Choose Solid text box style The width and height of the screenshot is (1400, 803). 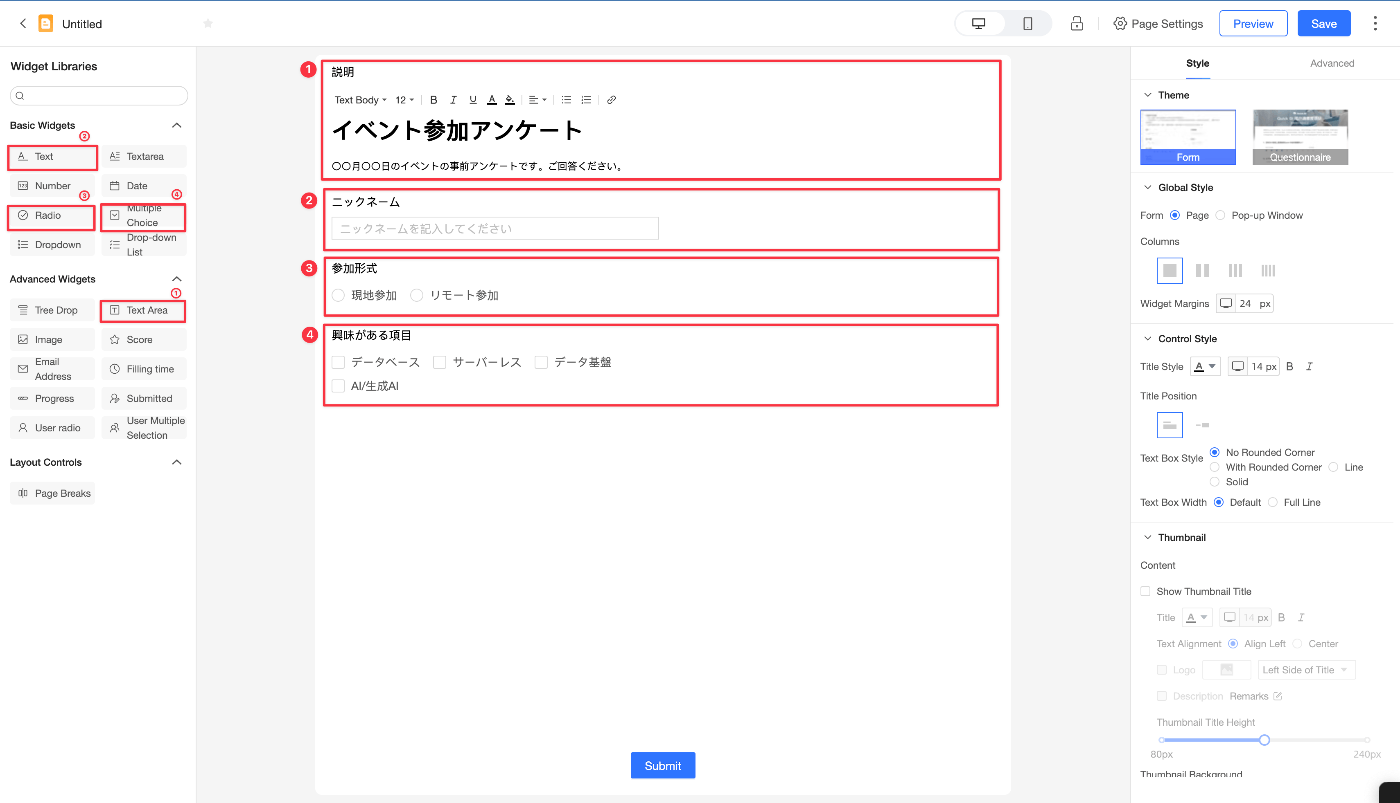1215,482
